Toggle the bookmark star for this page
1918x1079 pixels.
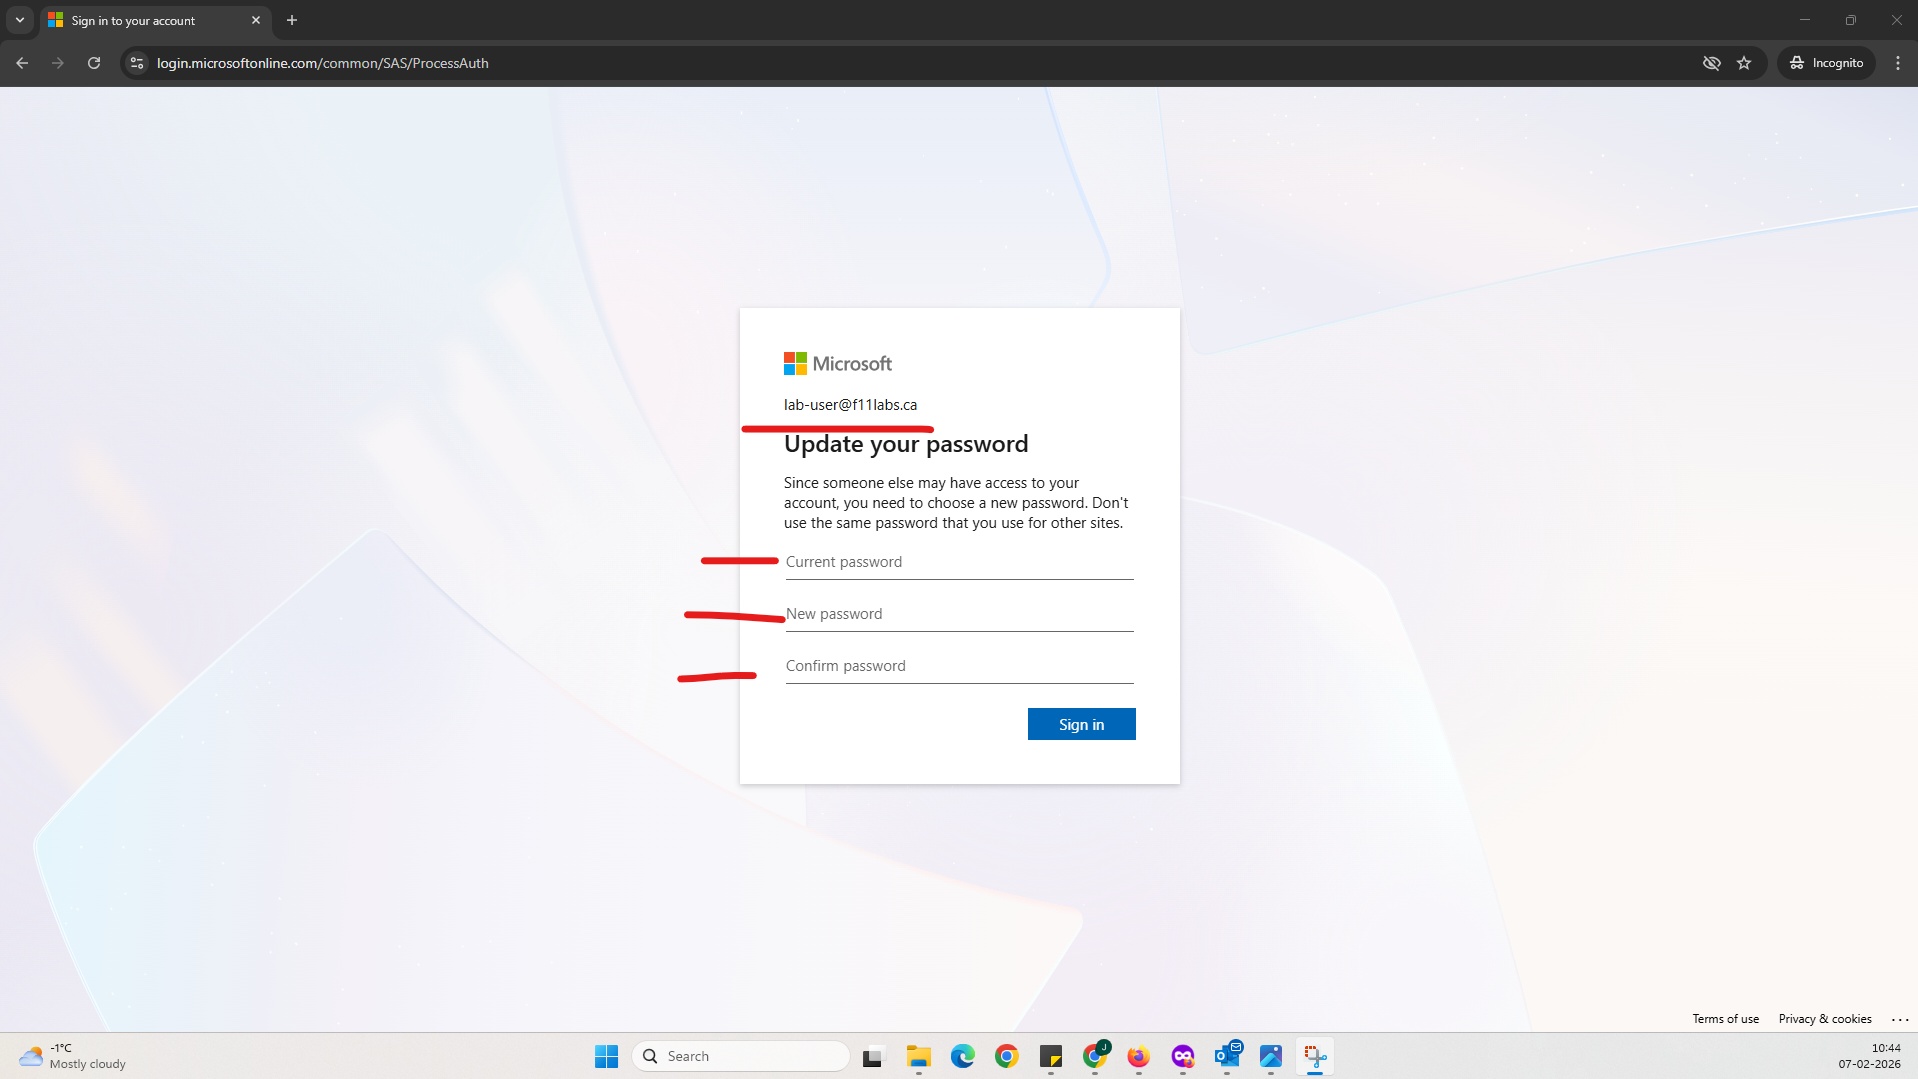(1744, 62)
